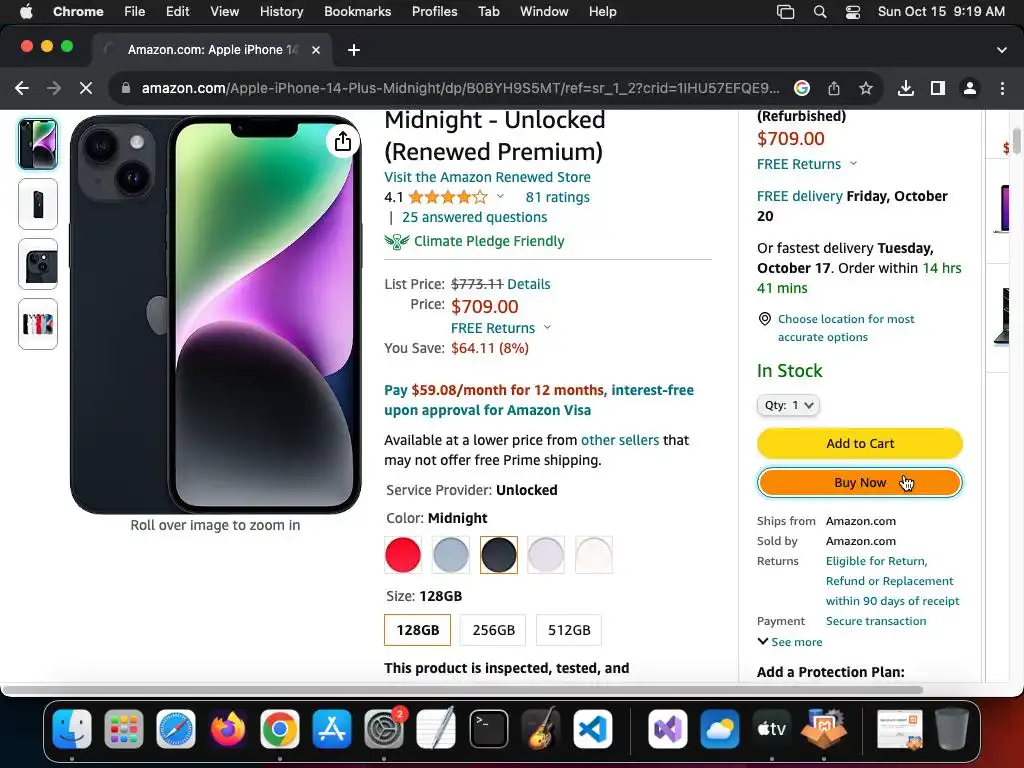1024x768 pixels.
Task: Click the share icon on product image
Action: pos(343,142)
